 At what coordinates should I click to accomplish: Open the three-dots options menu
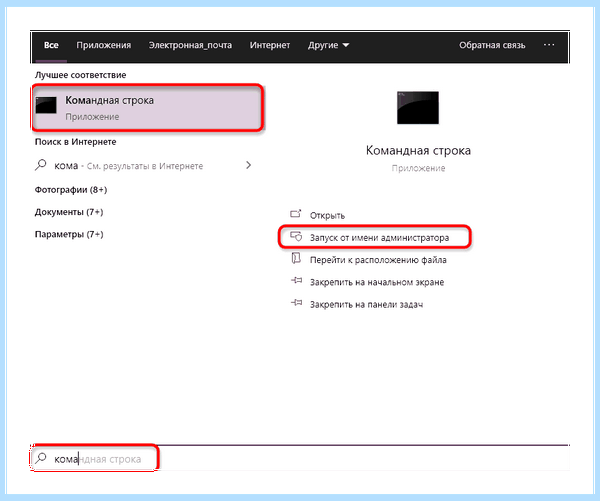[x=549, y=45]
